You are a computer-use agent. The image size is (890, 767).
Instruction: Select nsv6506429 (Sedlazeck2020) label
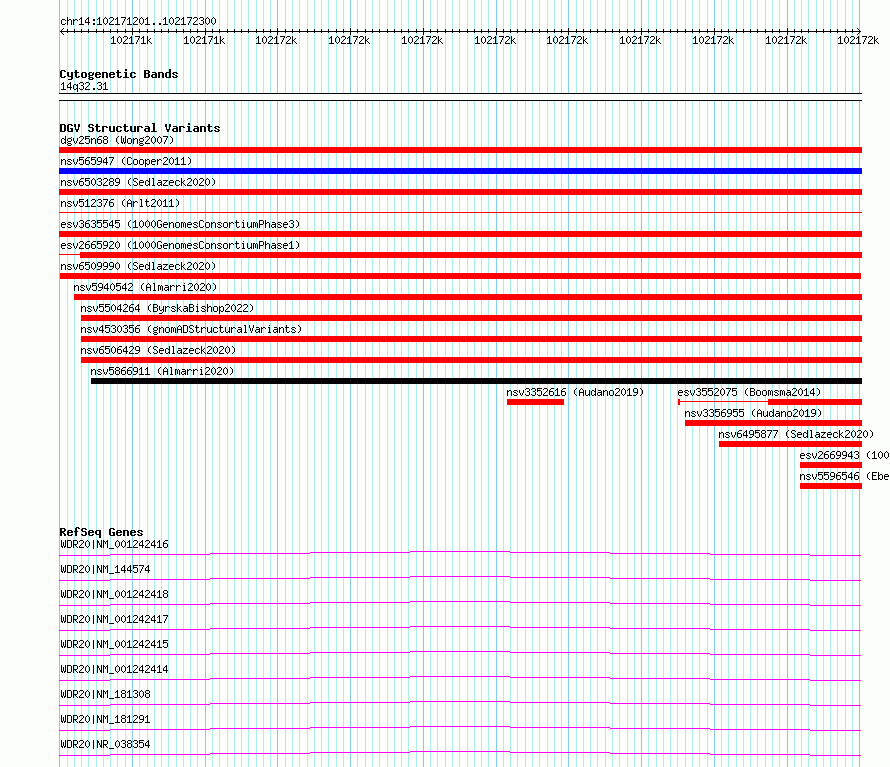[158, 350]
